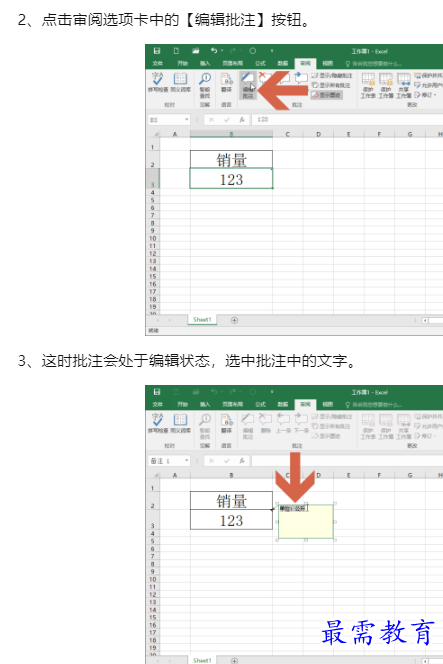Click Save icon in step 2 Excel screenshot

click(x=157, y=51)
